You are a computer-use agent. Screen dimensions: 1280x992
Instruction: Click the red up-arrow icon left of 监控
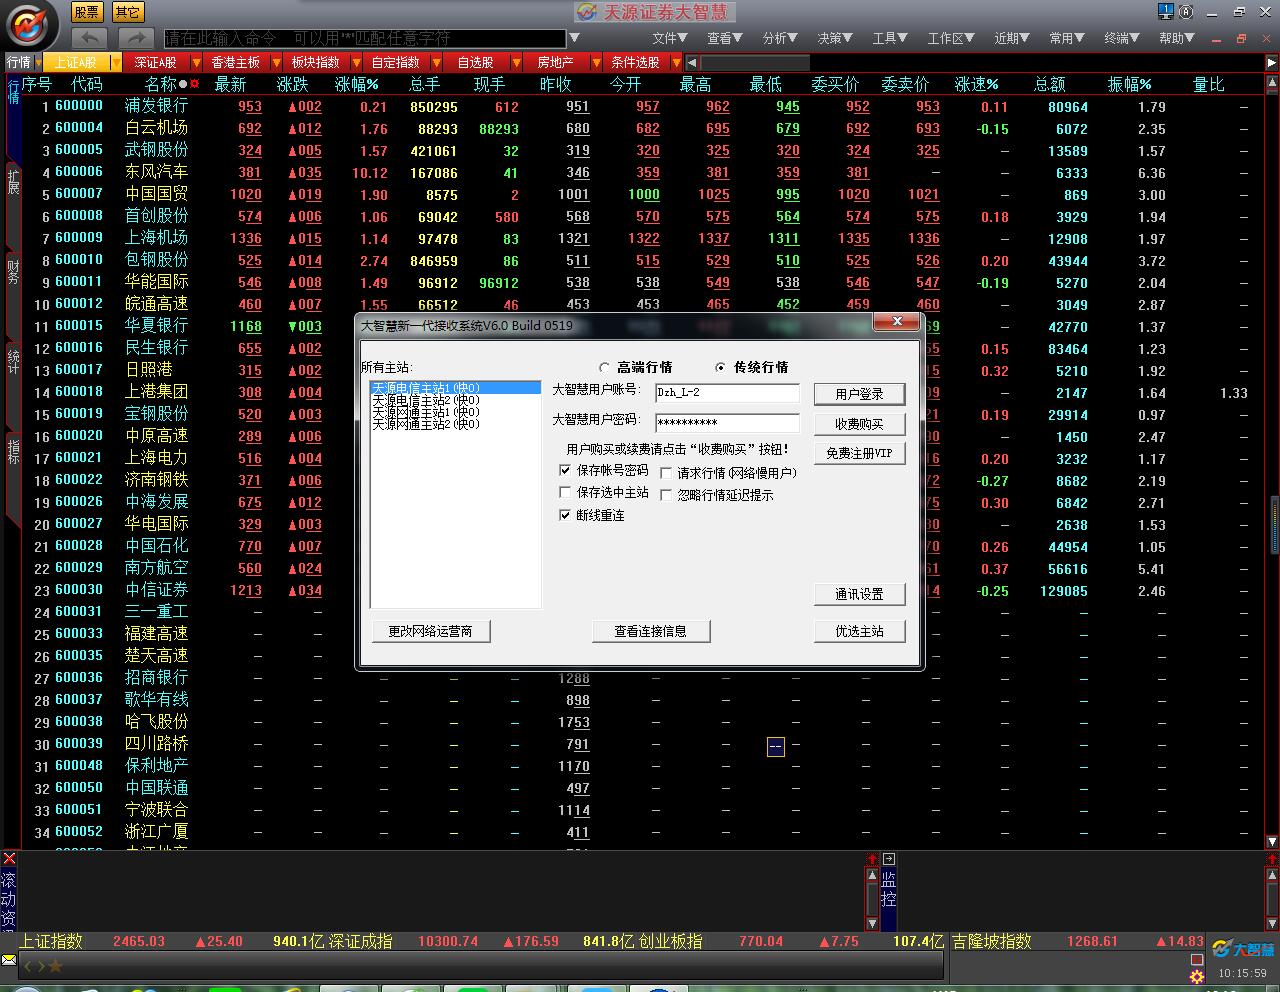pyautogui.click(x=872, y=859)
